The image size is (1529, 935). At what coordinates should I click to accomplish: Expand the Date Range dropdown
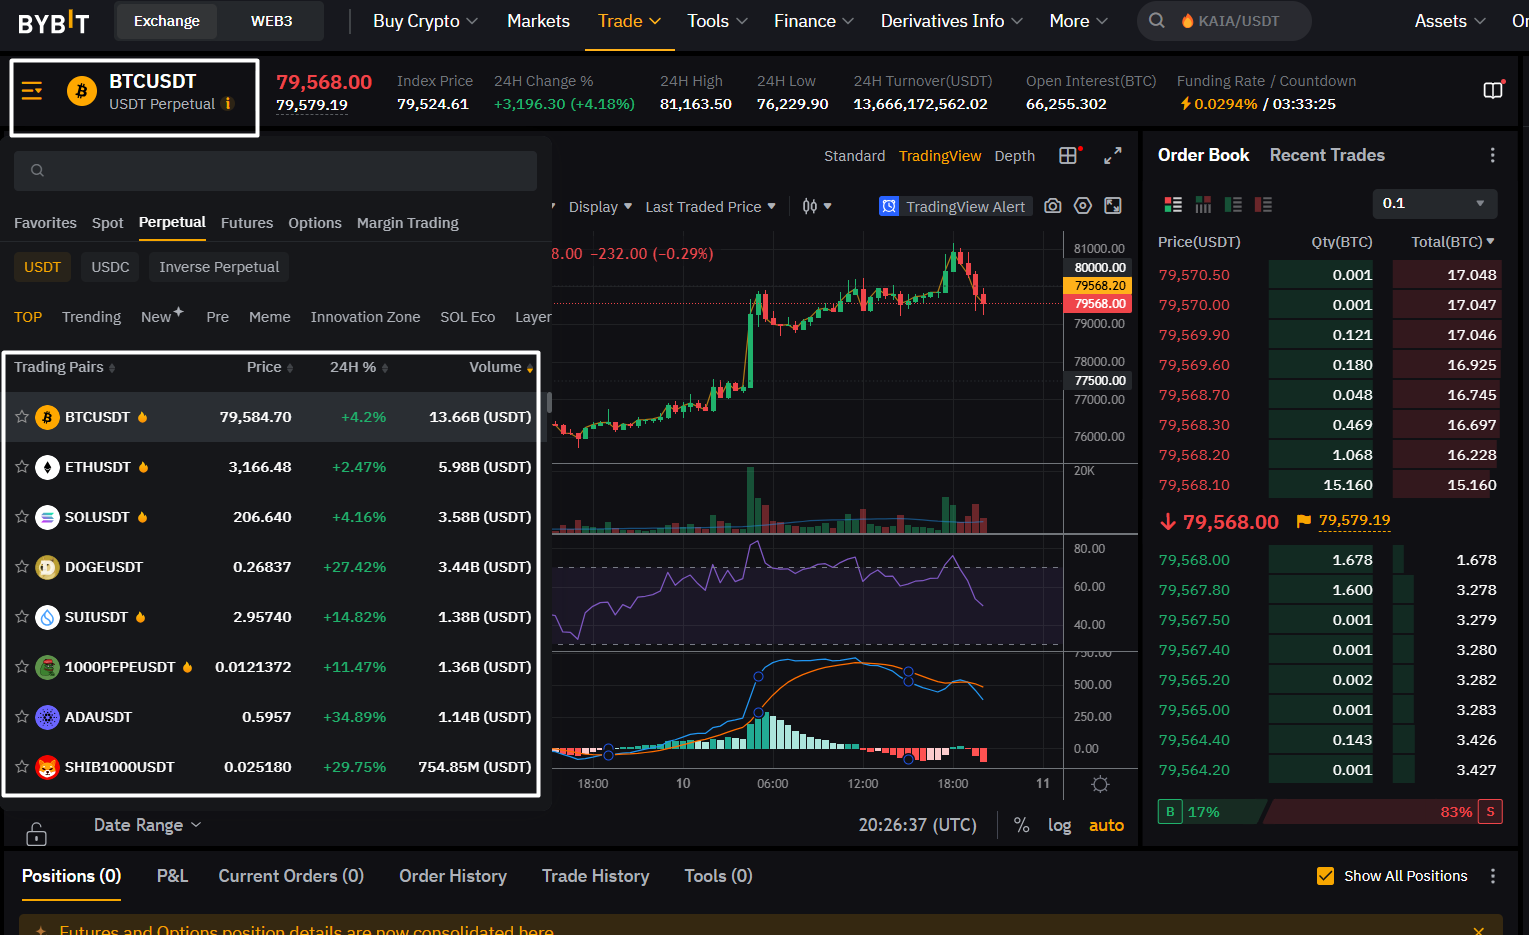click(x=147, y=825)
